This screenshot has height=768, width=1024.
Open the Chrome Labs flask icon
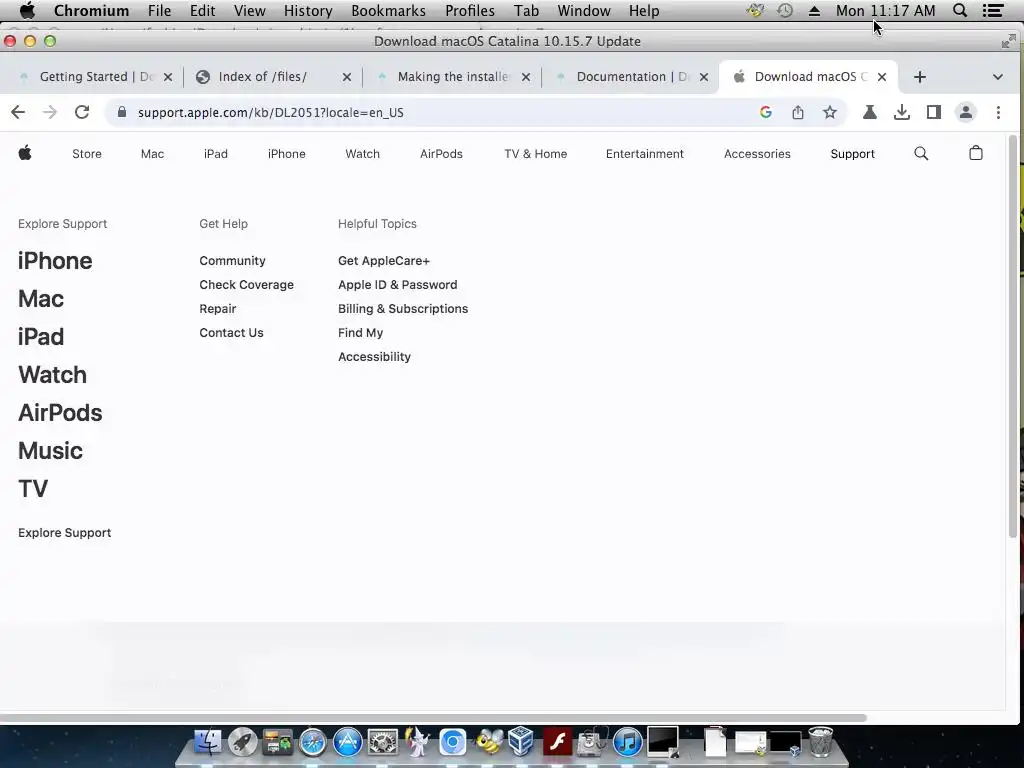click(x=869, y=112)
